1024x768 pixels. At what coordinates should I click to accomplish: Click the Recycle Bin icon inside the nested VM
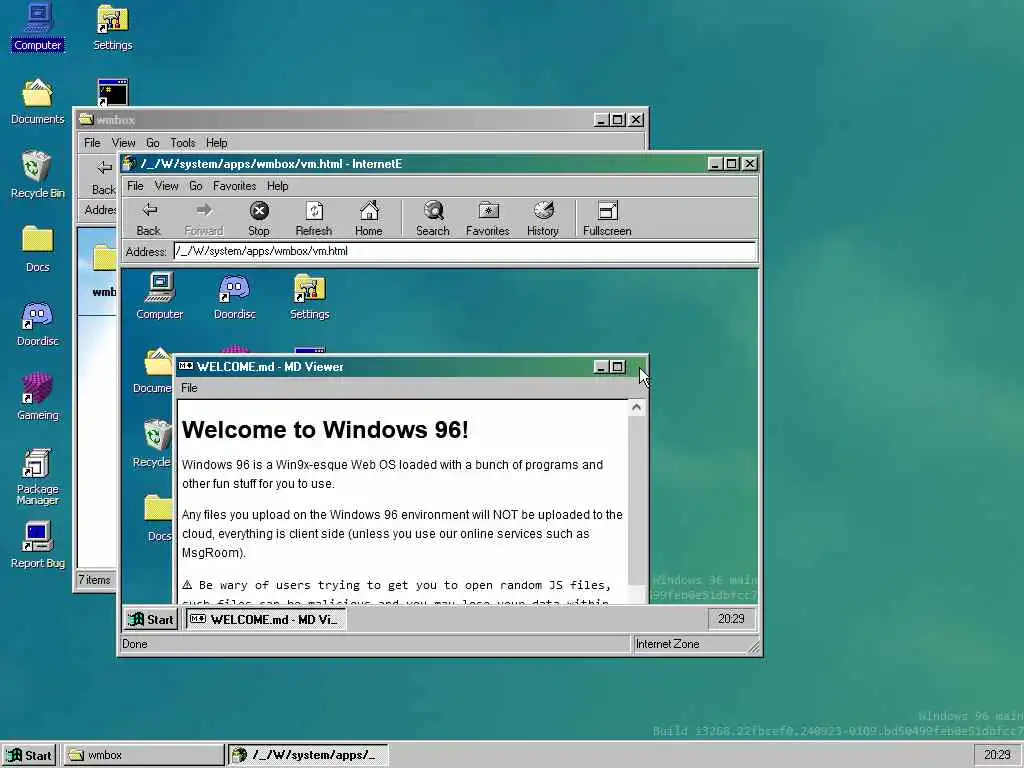coord(154,444)
